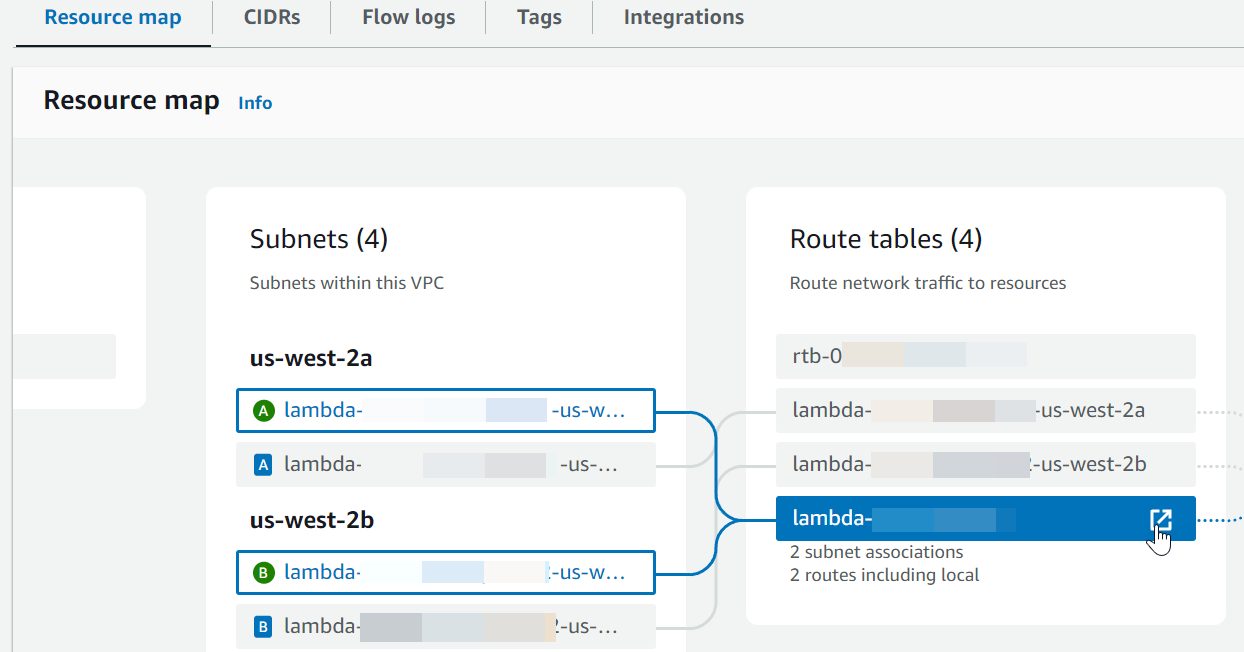The height and width of the screenshot is (652, 1244).
Task: Open the Tags tab
Action: click(539, 18)
